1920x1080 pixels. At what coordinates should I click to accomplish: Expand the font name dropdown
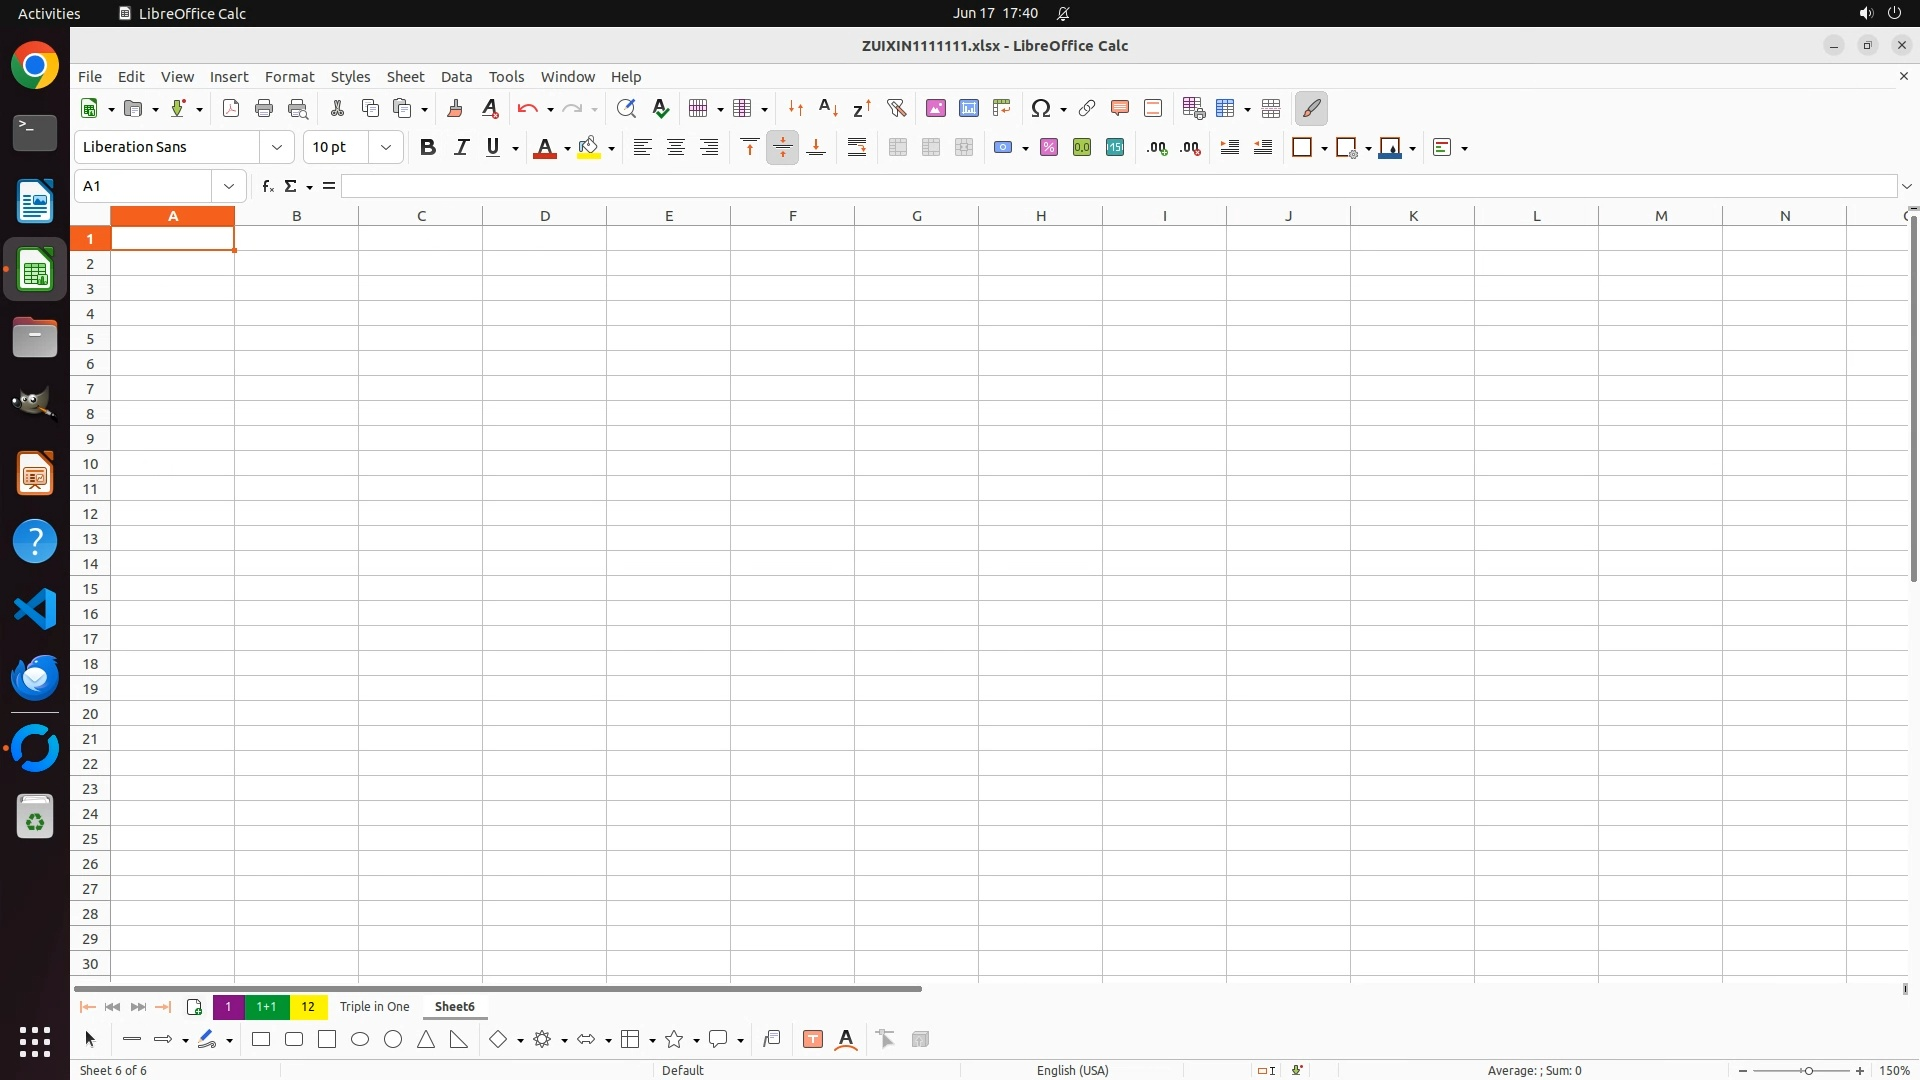coord(277,147)
